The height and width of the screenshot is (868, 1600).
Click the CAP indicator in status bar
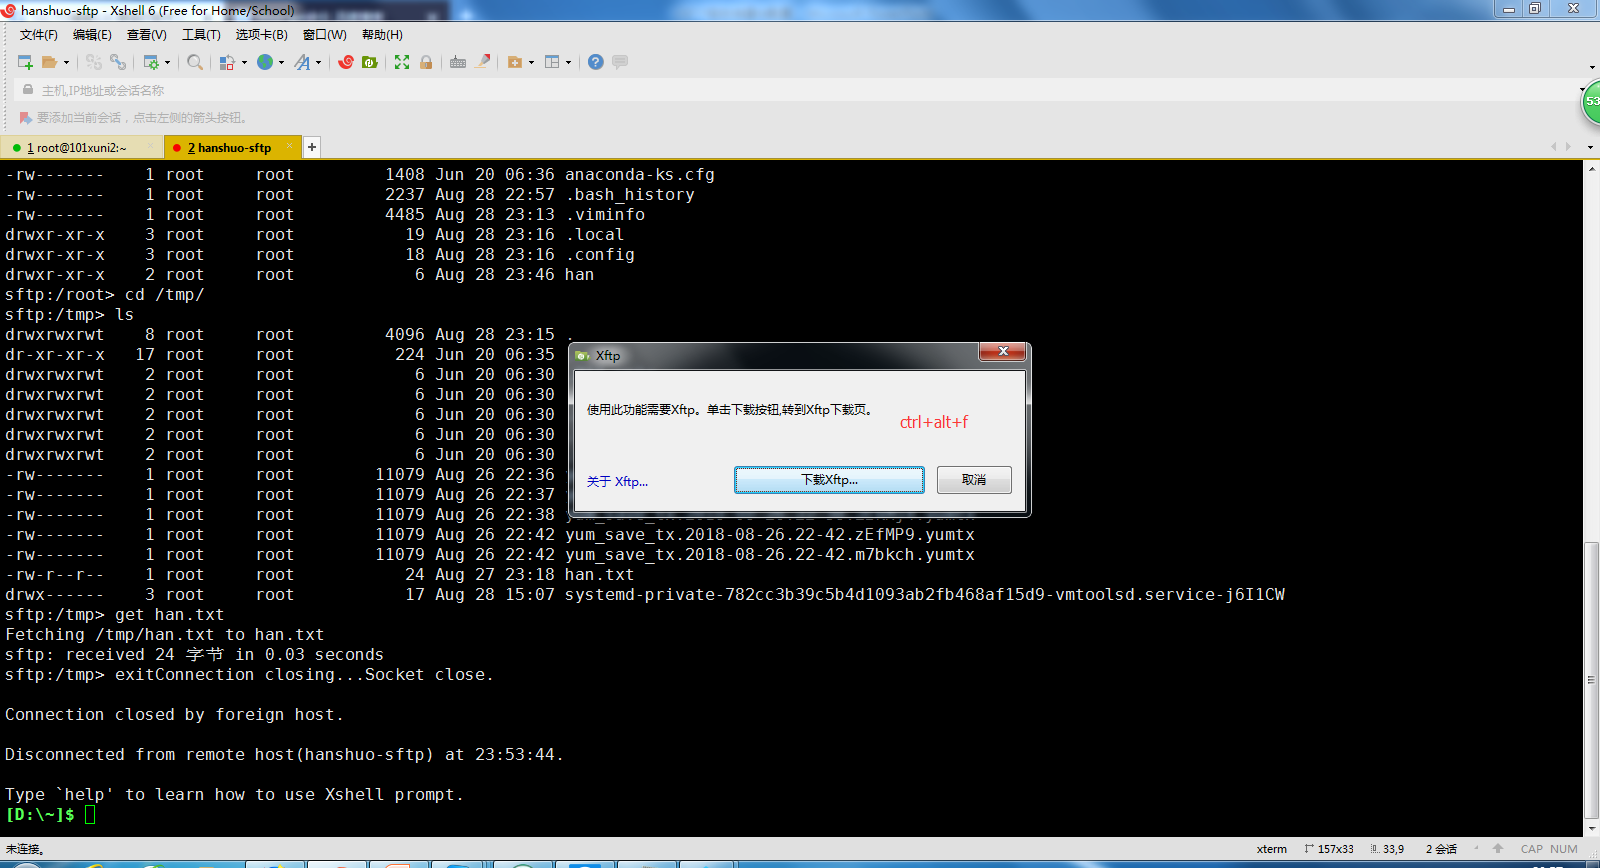(1532, 849)
